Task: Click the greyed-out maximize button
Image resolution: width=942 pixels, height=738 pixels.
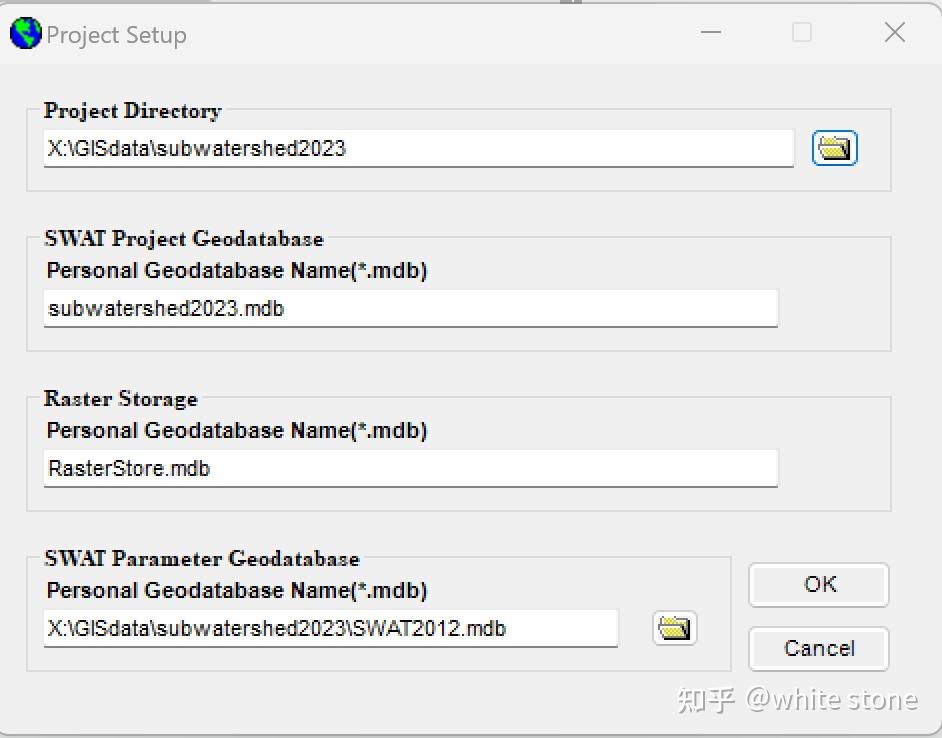Action: (x=802, y=33)
